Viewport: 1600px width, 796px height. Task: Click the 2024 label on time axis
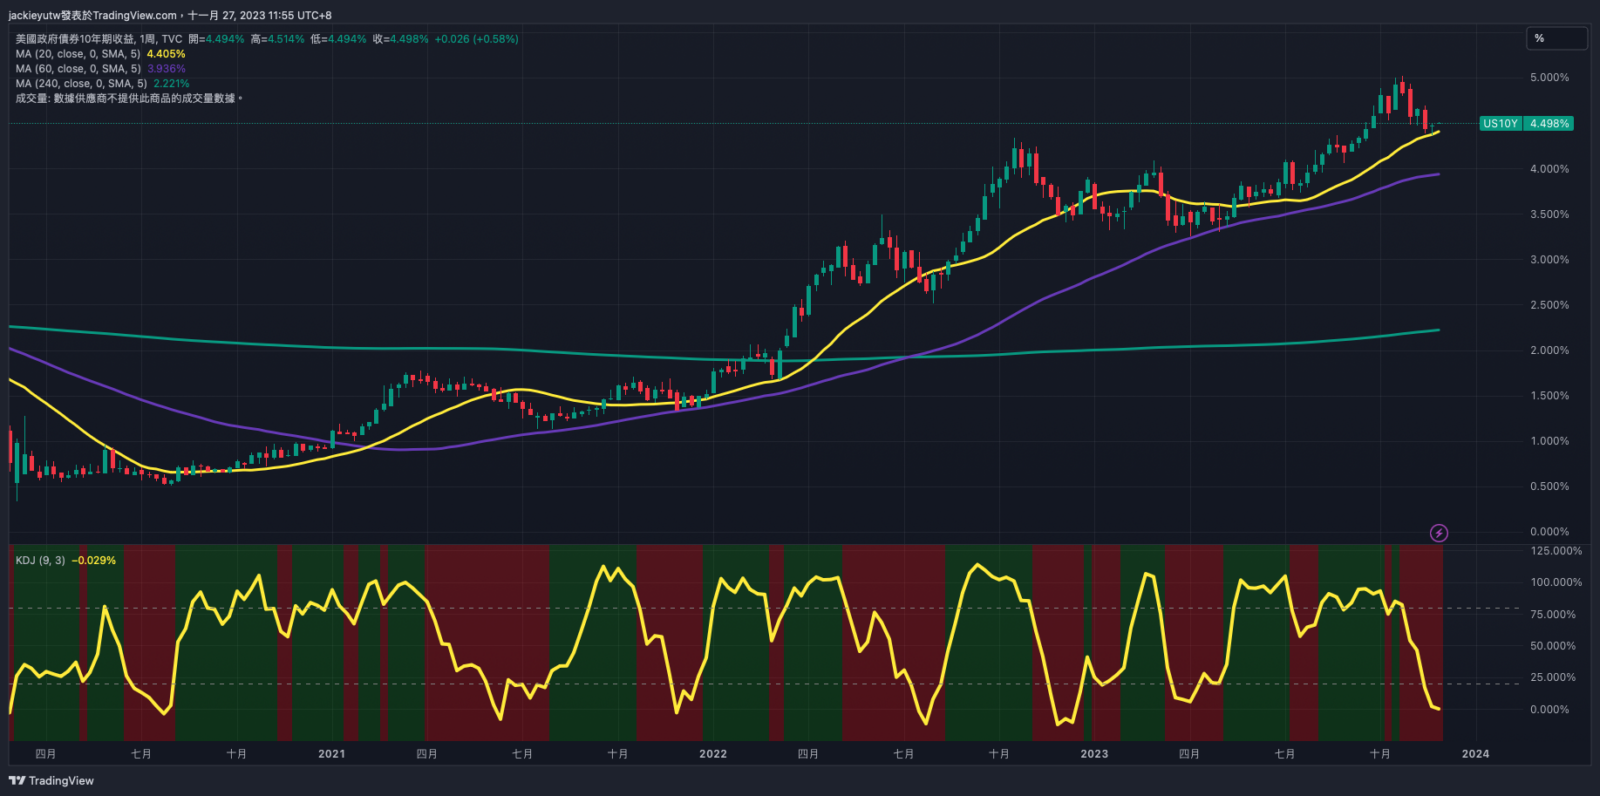[x=1475, y=754]
